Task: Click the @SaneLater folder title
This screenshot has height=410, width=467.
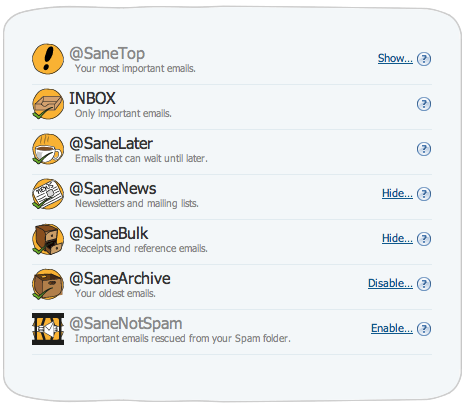Action: point(111,144)
